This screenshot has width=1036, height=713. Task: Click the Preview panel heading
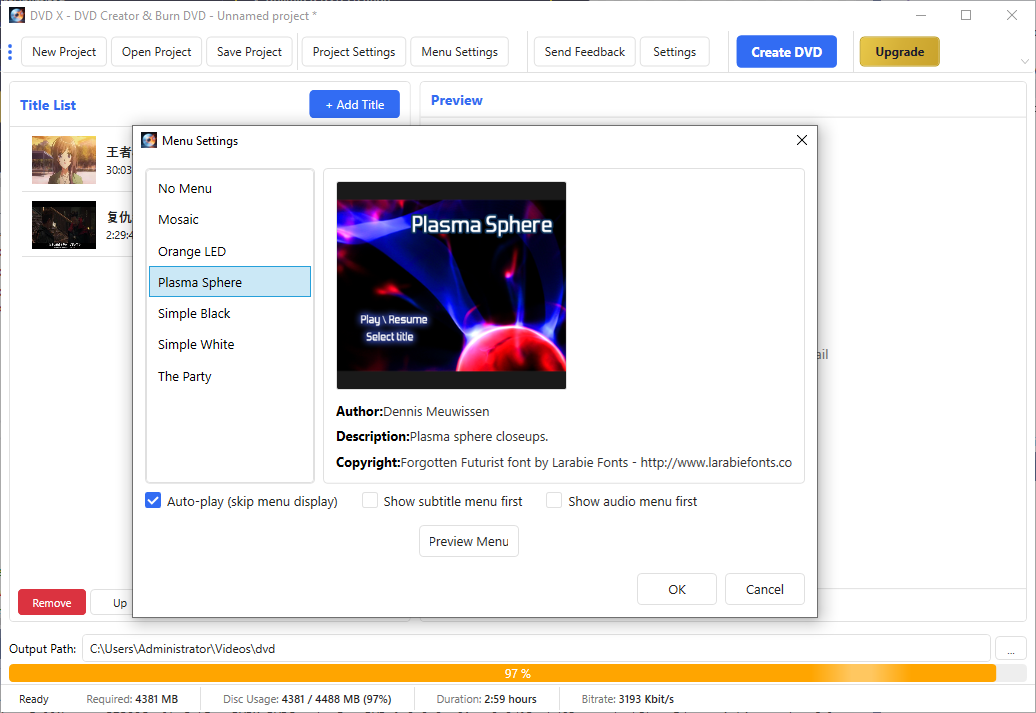(457, 100)
